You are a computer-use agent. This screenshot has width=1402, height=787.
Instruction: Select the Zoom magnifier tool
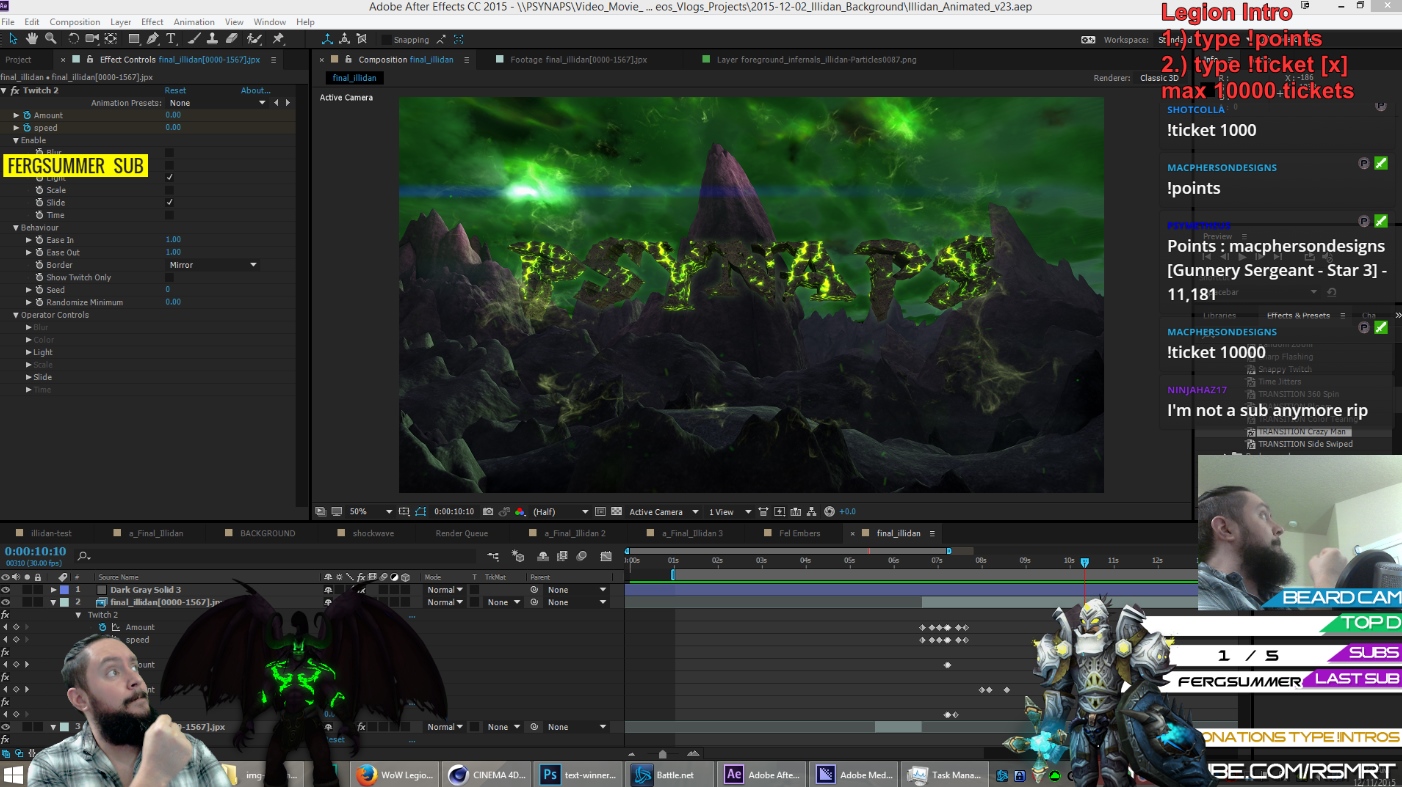[x=50, y=39]
